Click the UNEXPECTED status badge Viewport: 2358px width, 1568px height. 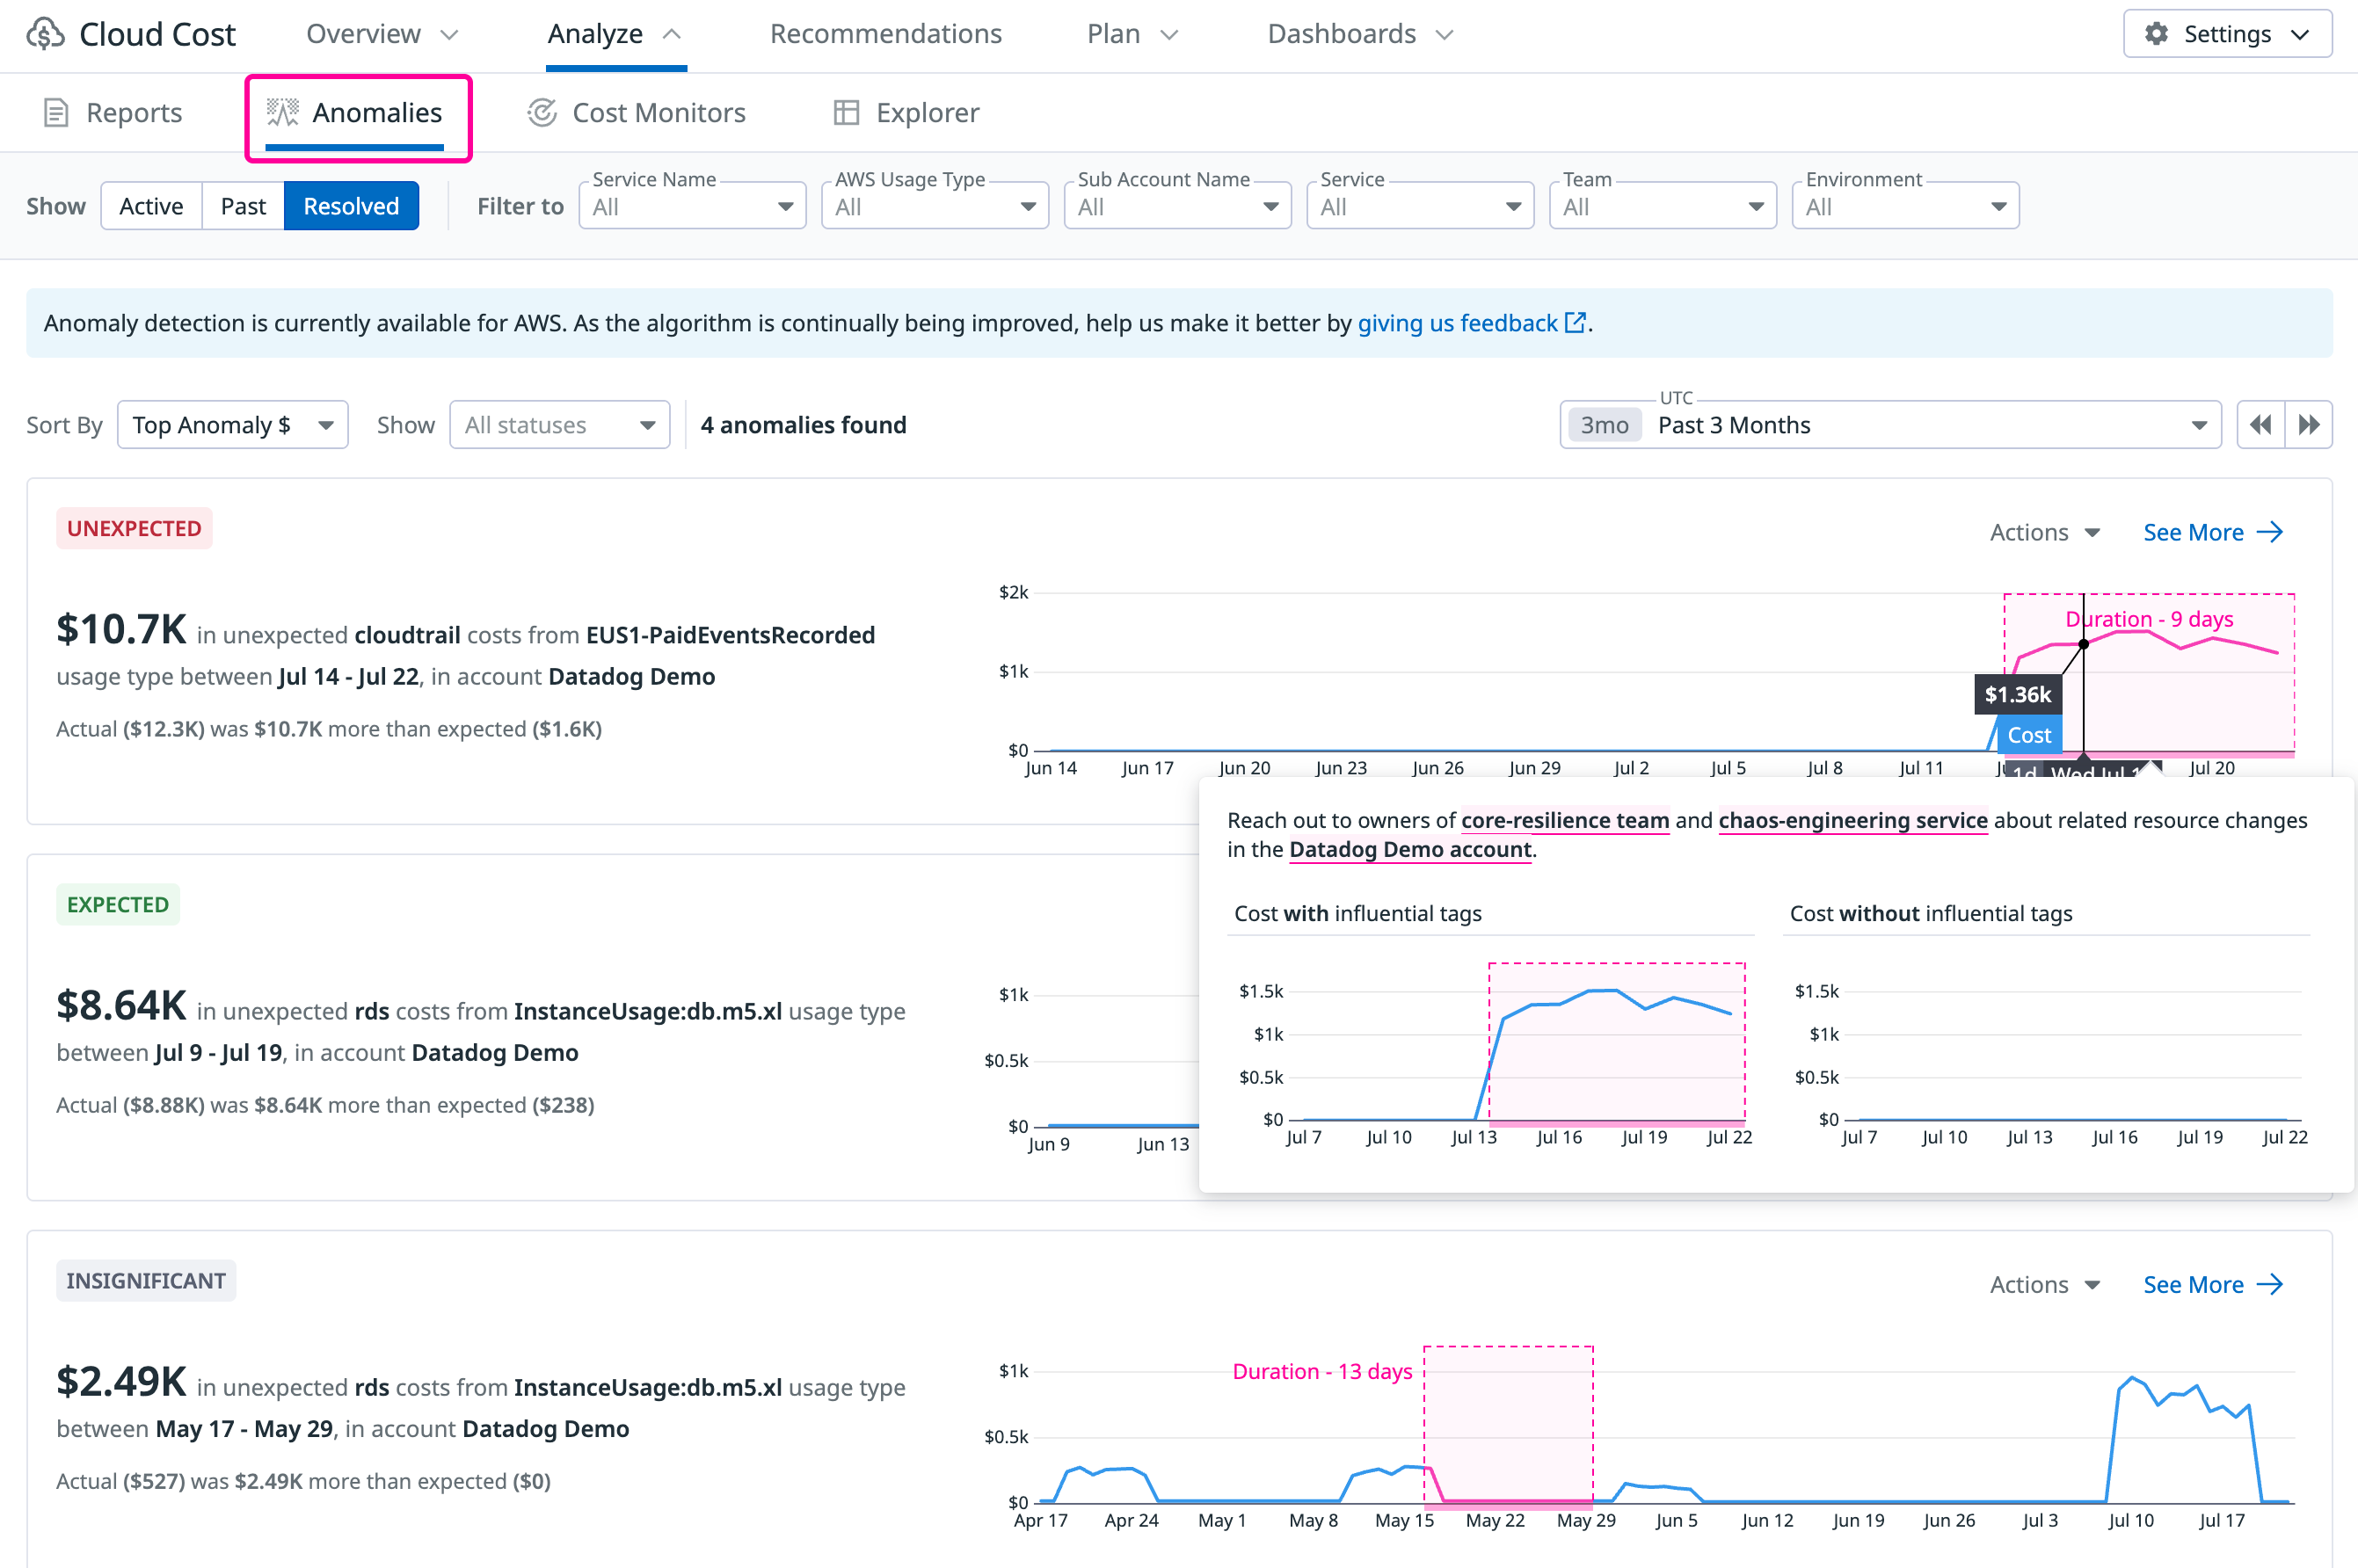[134, 528]
